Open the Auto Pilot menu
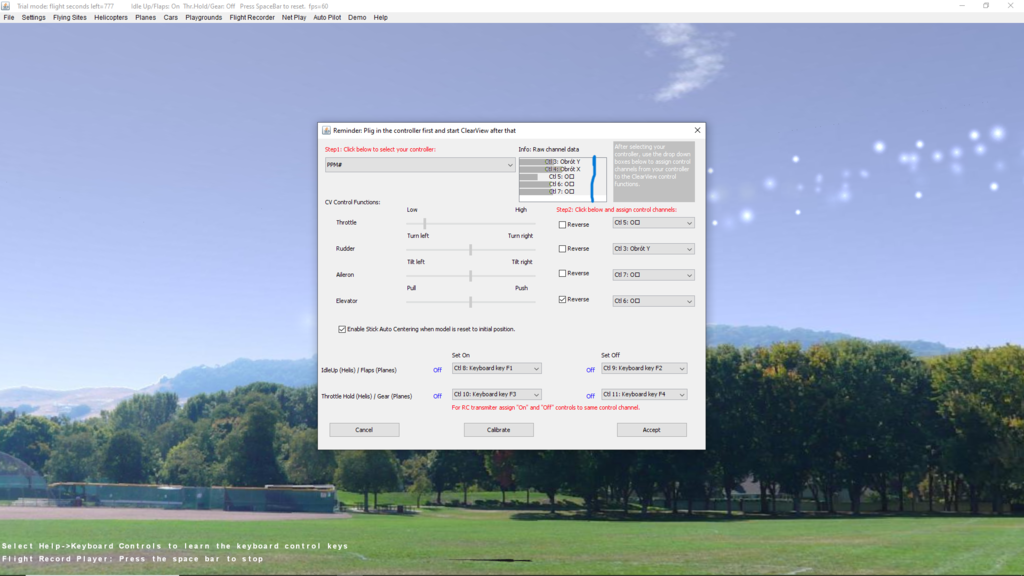Viewport: 1024px width, 576px height. click(x=327, y=17)
